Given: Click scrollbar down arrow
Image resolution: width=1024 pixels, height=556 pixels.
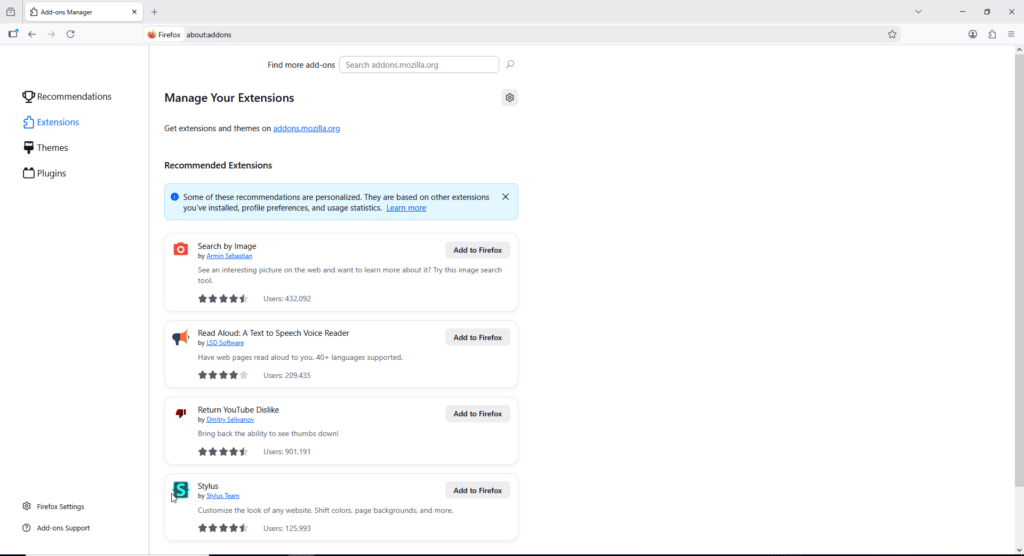Looking at the screenshot, I should 1019,550.
